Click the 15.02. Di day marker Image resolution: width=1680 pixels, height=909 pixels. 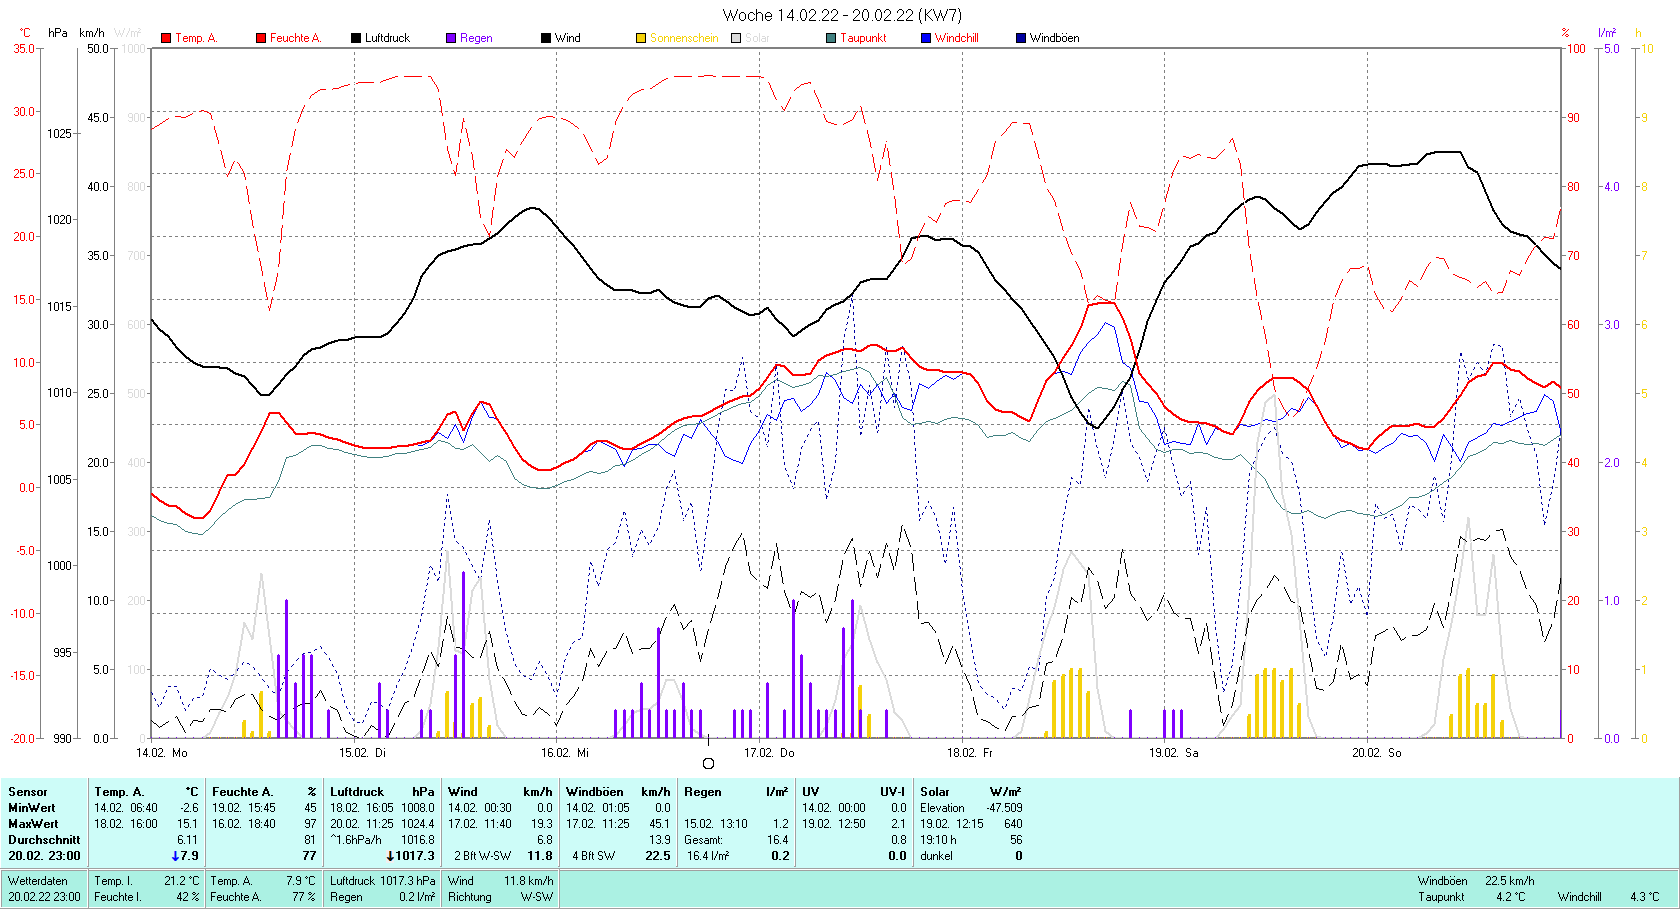[362, 753]
